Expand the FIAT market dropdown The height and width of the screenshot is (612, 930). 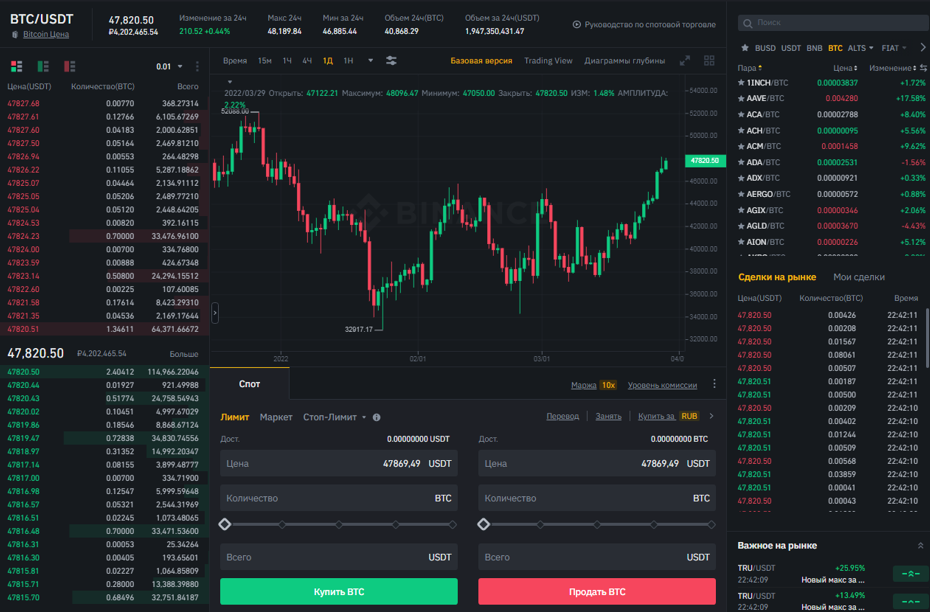(x=894, y=48)
